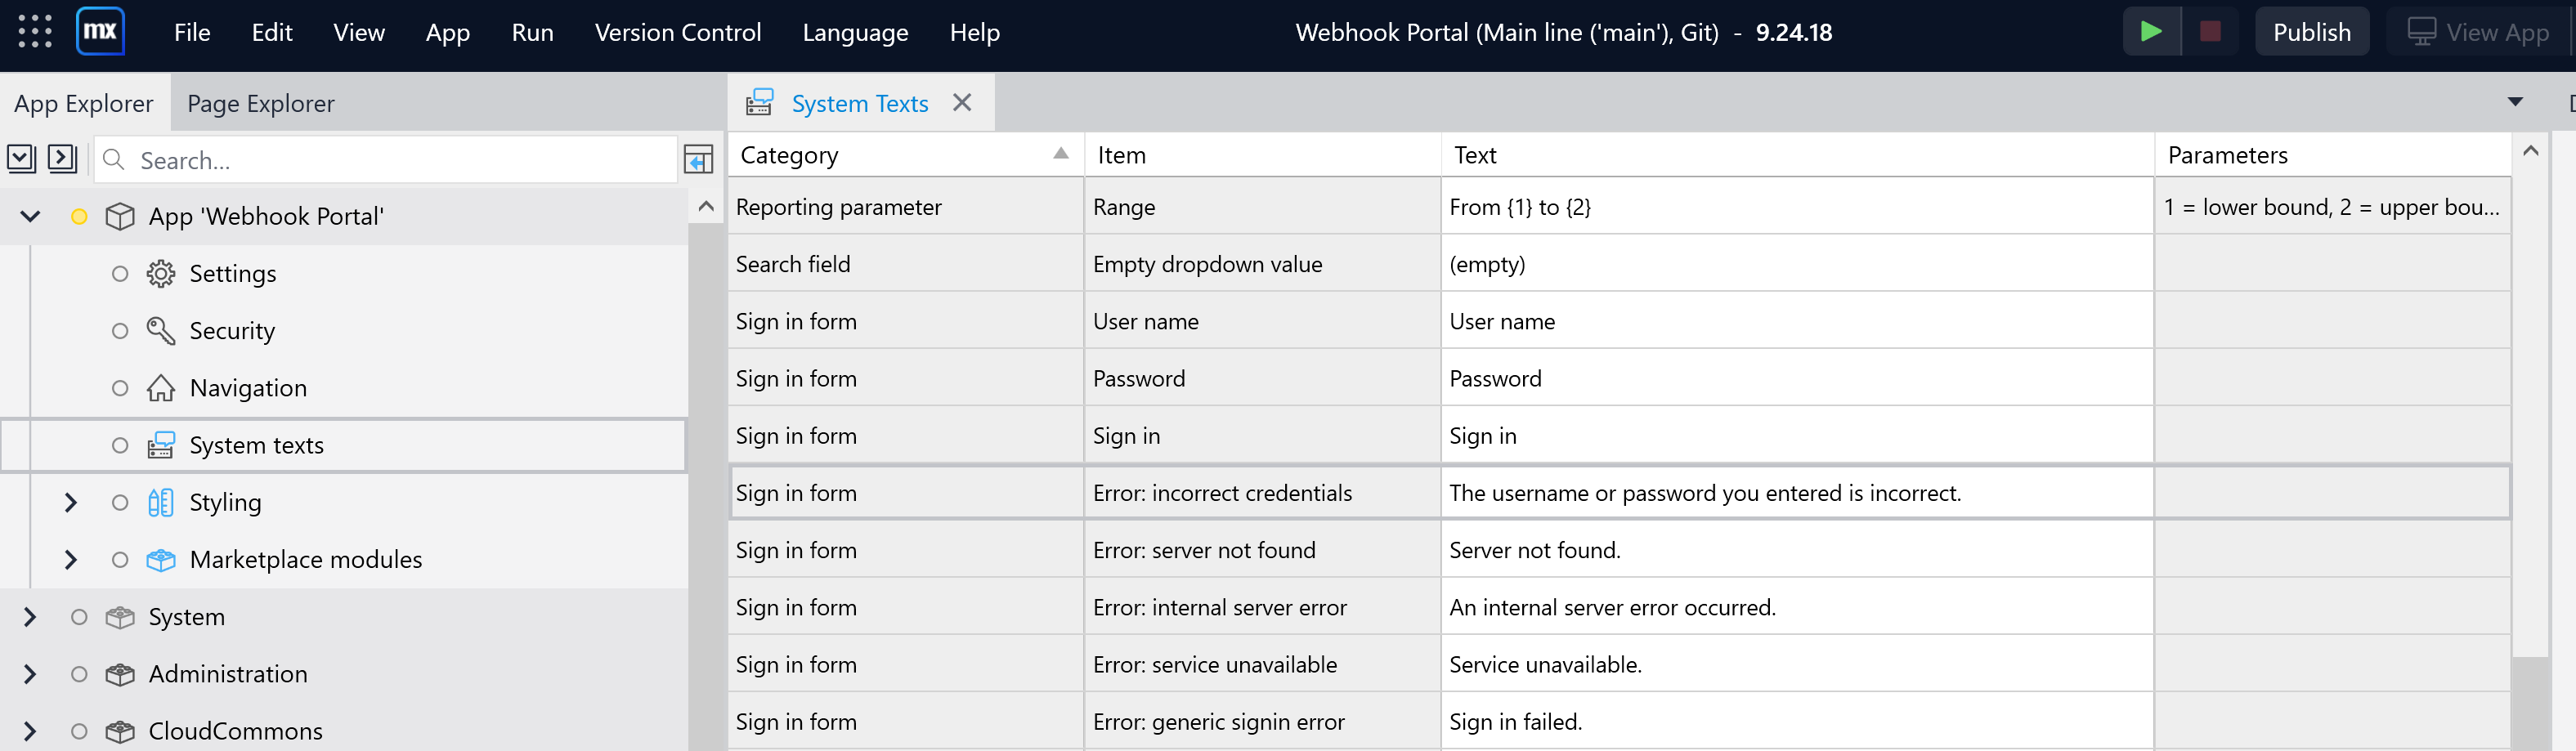Open the app switcher grid icon
This screenshot has height=751, width=2576.
[35, 32]
